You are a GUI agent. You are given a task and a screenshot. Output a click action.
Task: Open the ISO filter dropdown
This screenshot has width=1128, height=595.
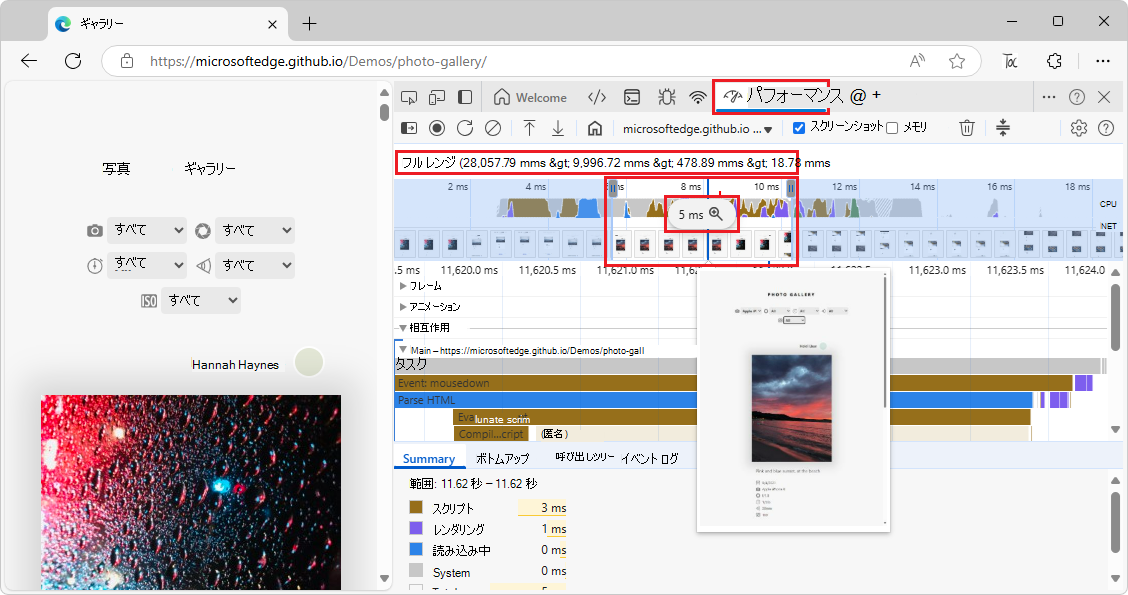coord(201,299)
